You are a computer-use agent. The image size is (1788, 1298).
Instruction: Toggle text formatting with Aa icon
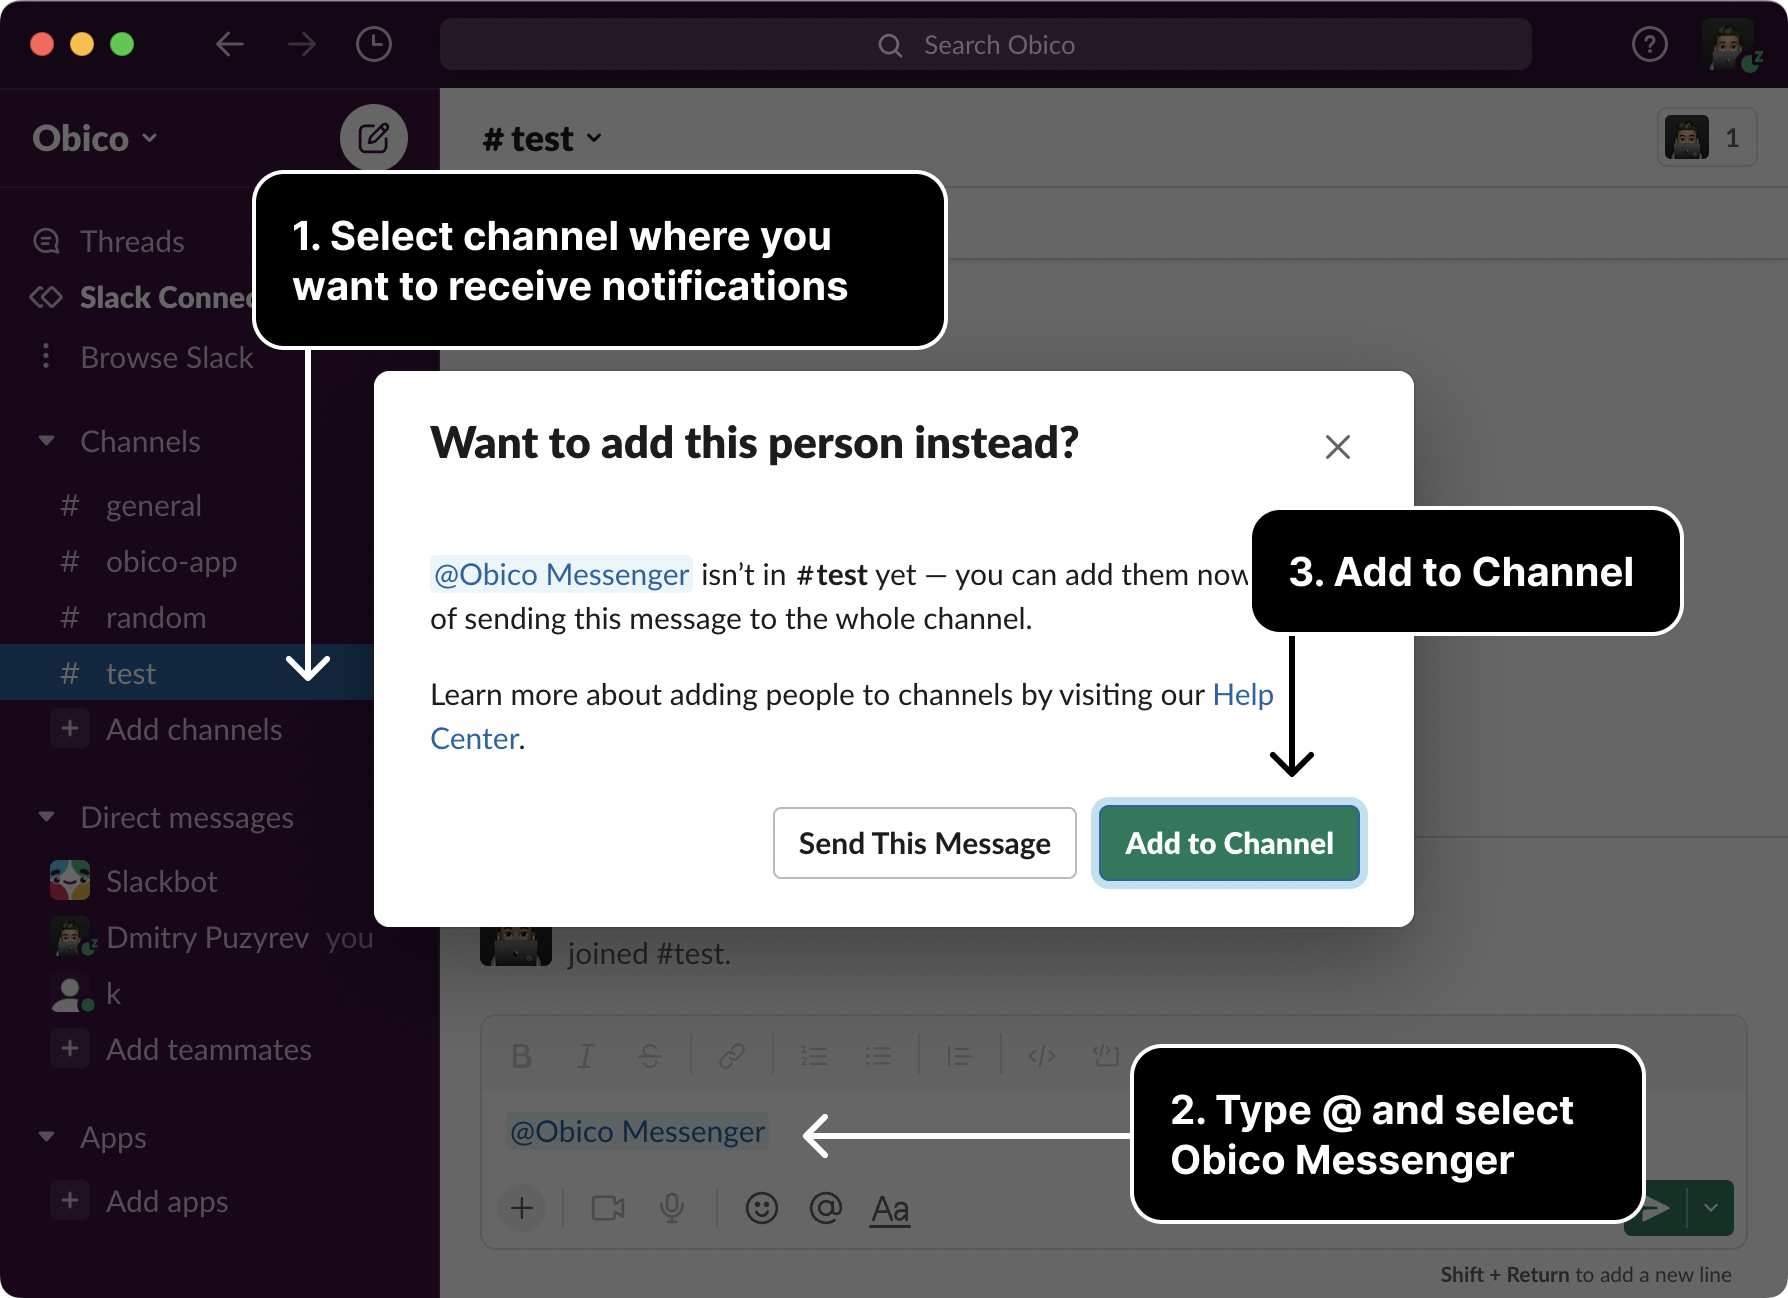click(x=889, y=1208)
